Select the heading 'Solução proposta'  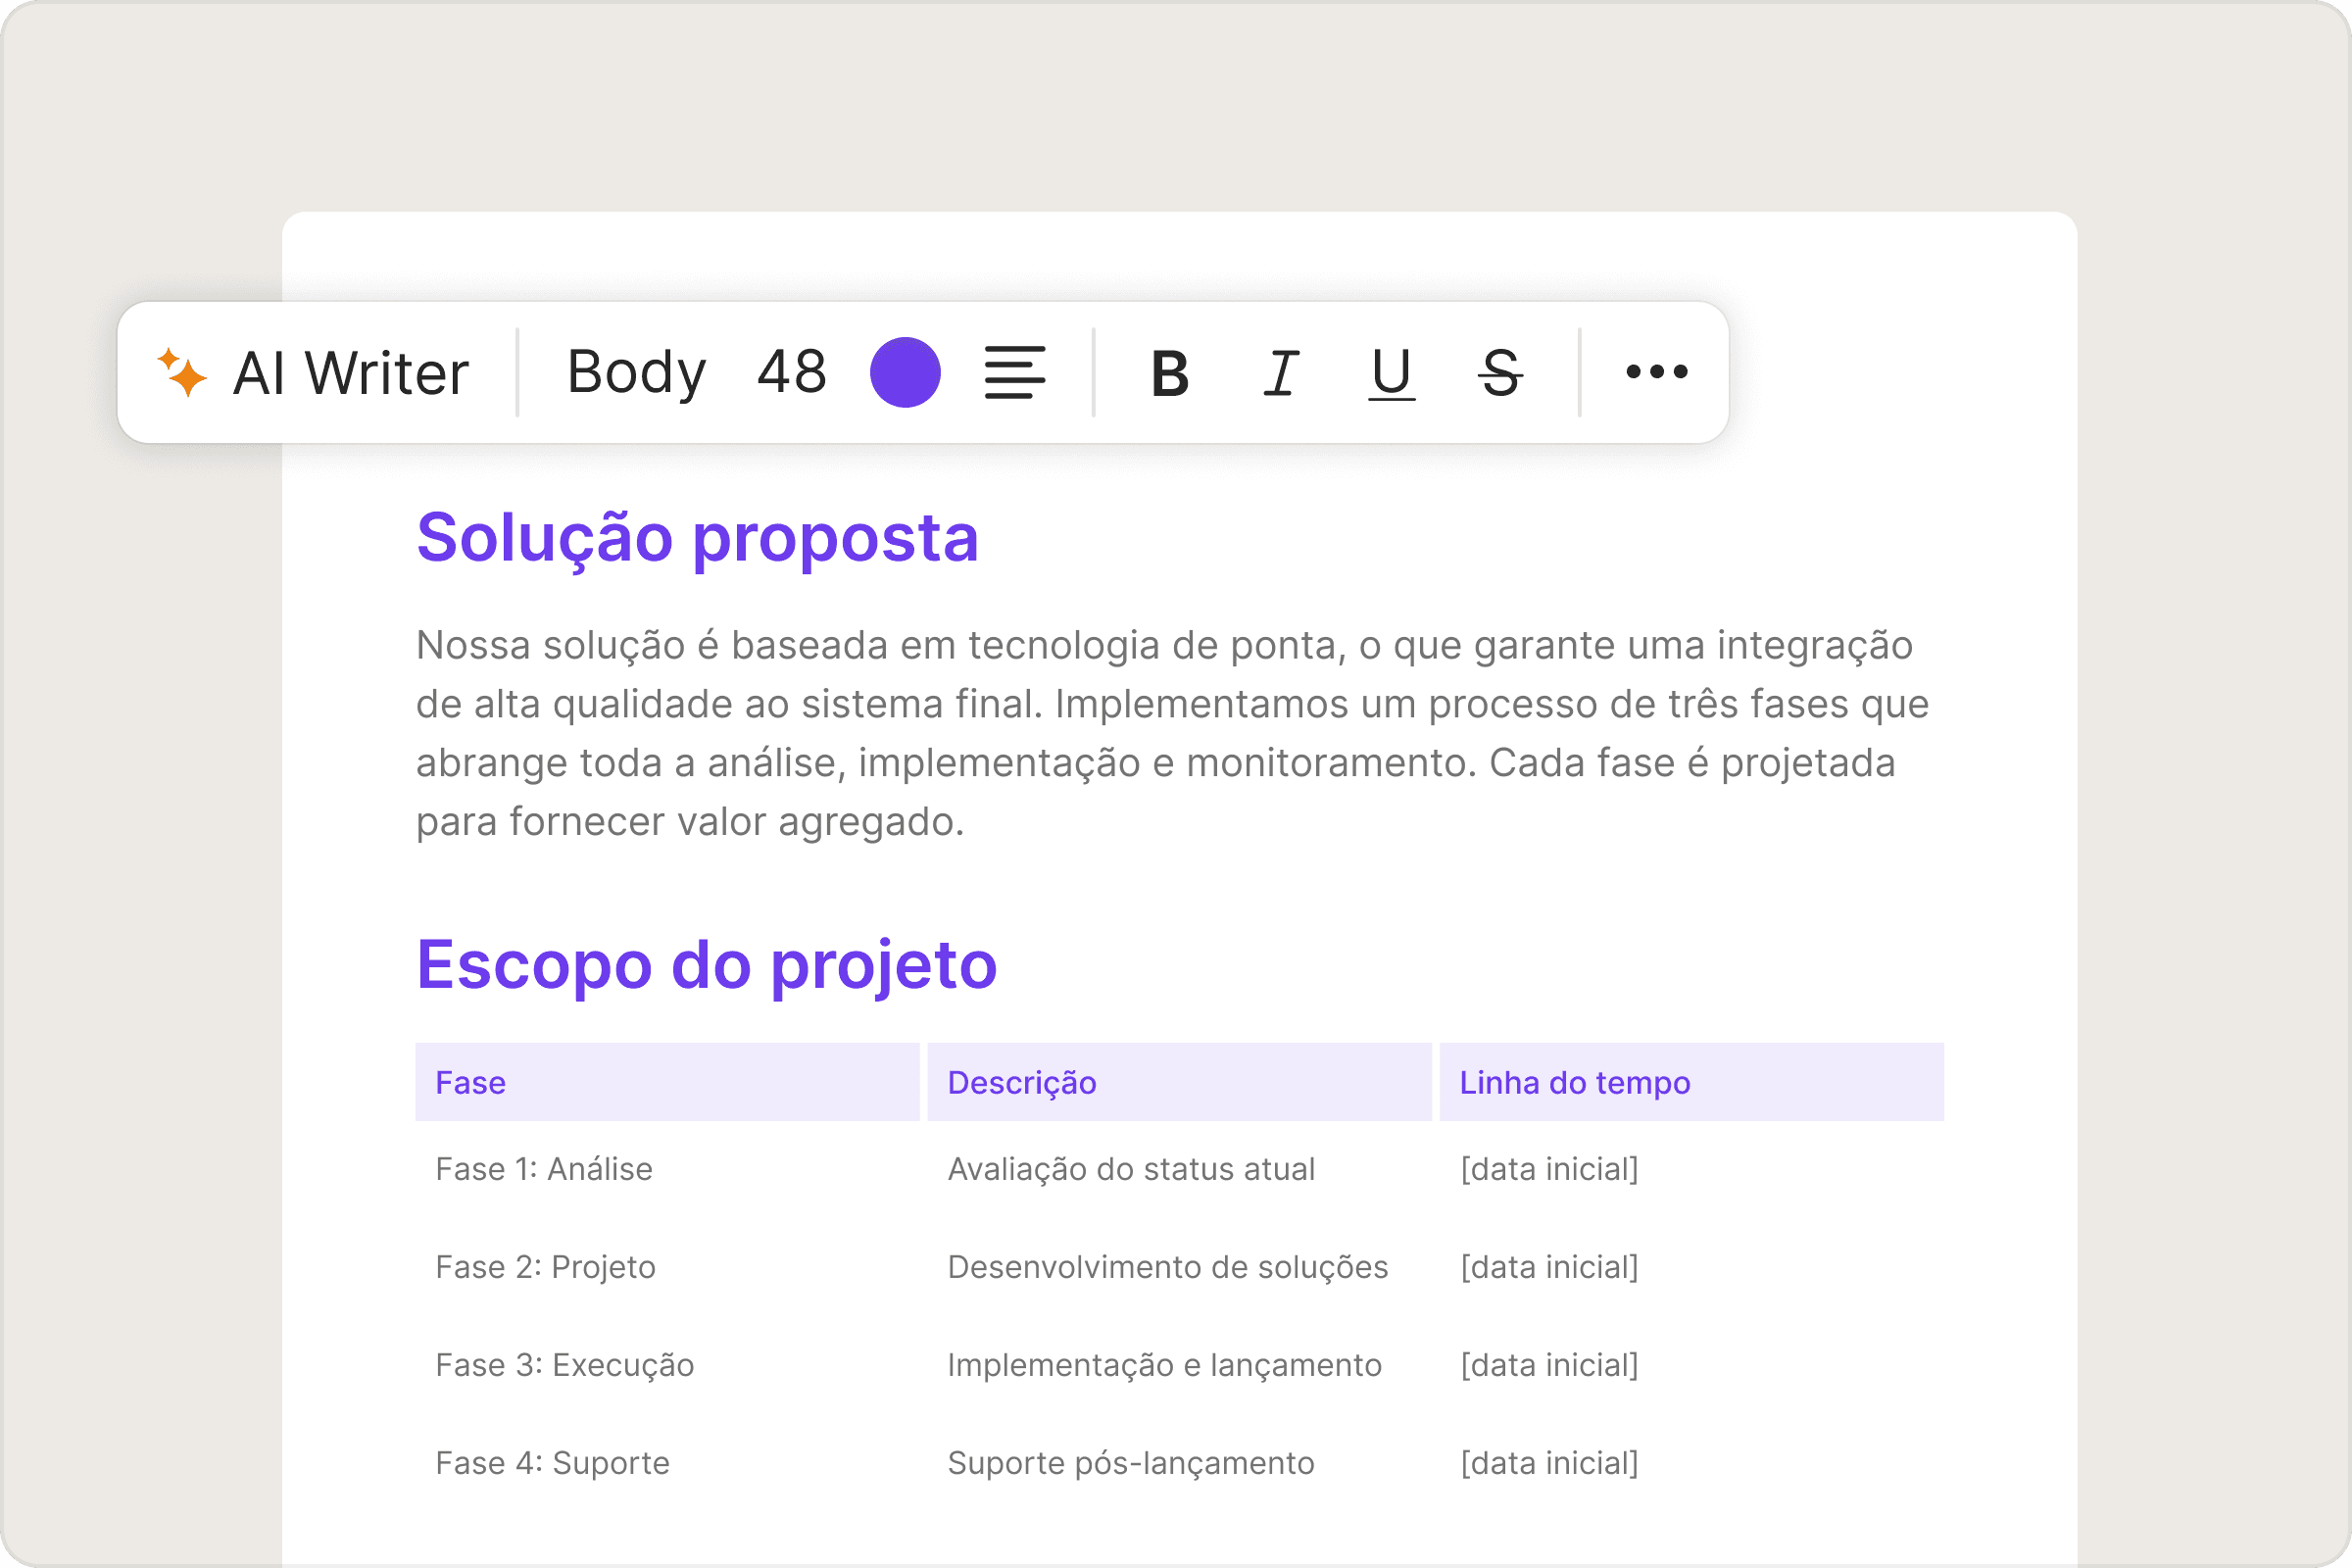coord(697,539)
